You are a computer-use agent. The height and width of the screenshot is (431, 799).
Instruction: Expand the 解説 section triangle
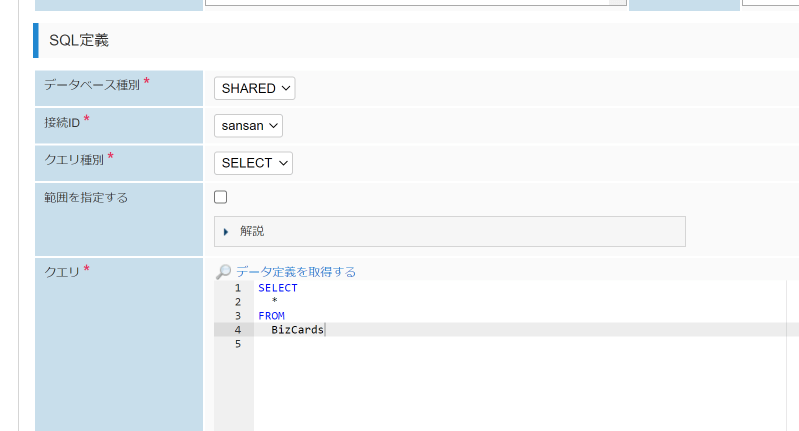click(x=227, y=231)
